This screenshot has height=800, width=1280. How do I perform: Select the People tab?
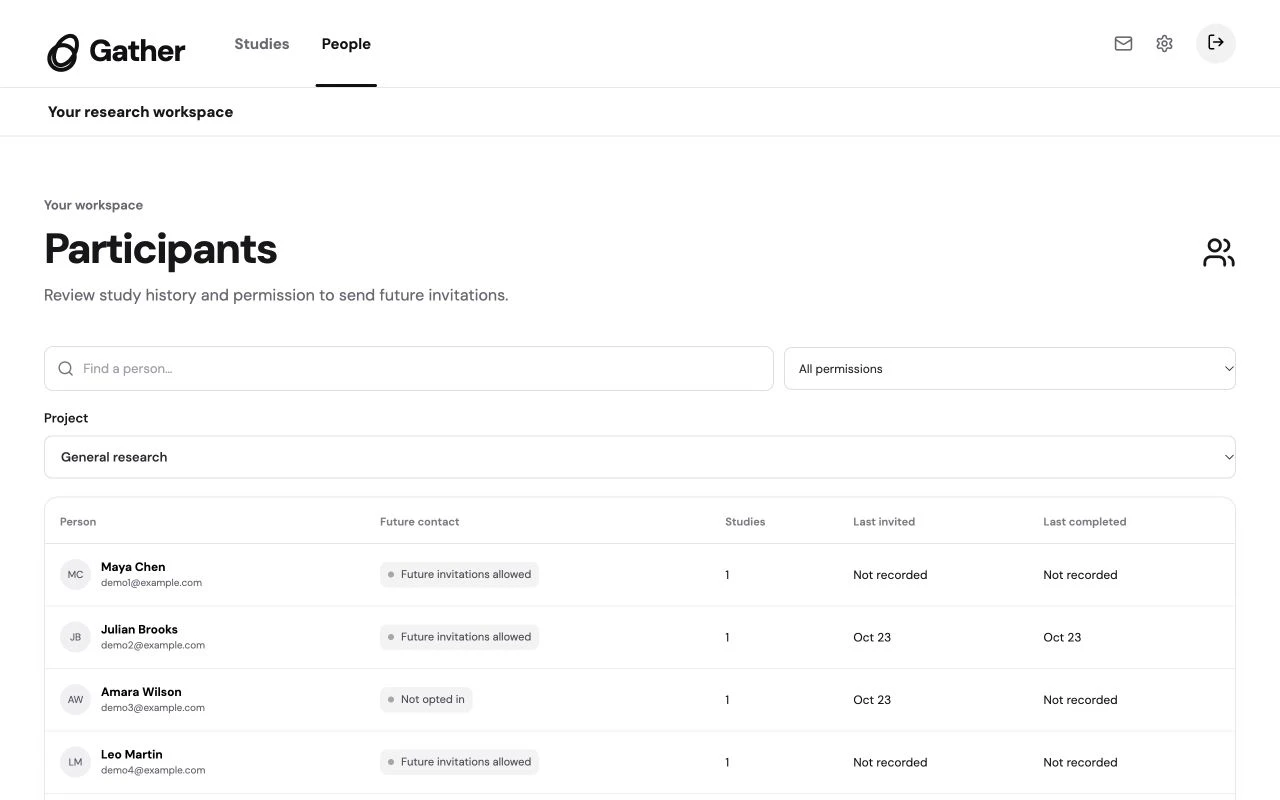tap(346, 44)
